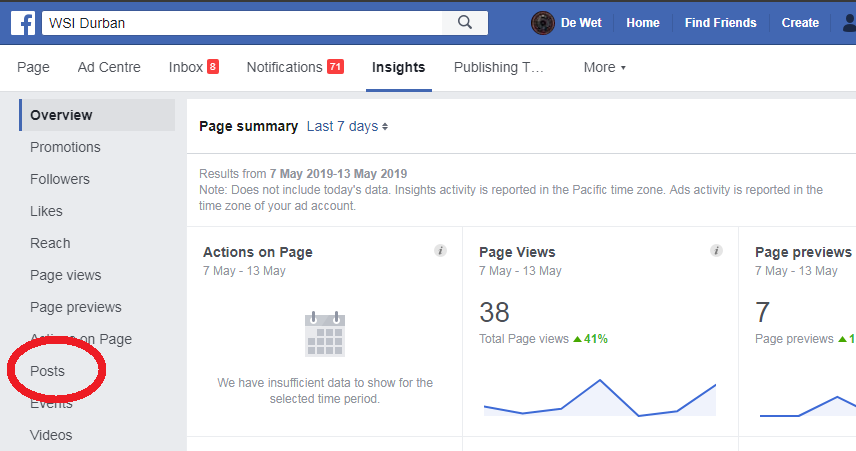
Task: Open the Publishing Tools tab
Action: [x=498, y=67]
